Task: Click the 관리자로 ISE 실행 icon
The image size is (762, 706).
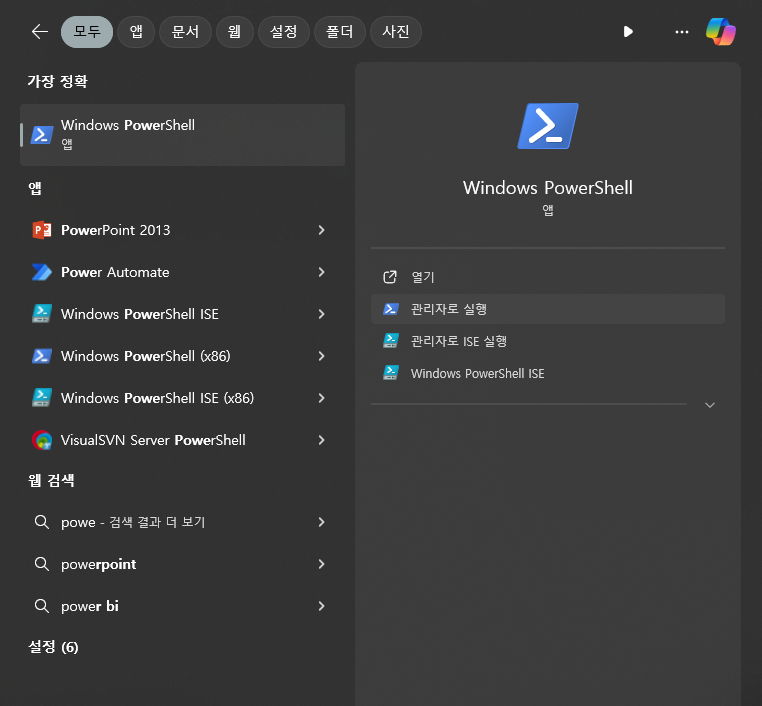Action: click(391, 341)
